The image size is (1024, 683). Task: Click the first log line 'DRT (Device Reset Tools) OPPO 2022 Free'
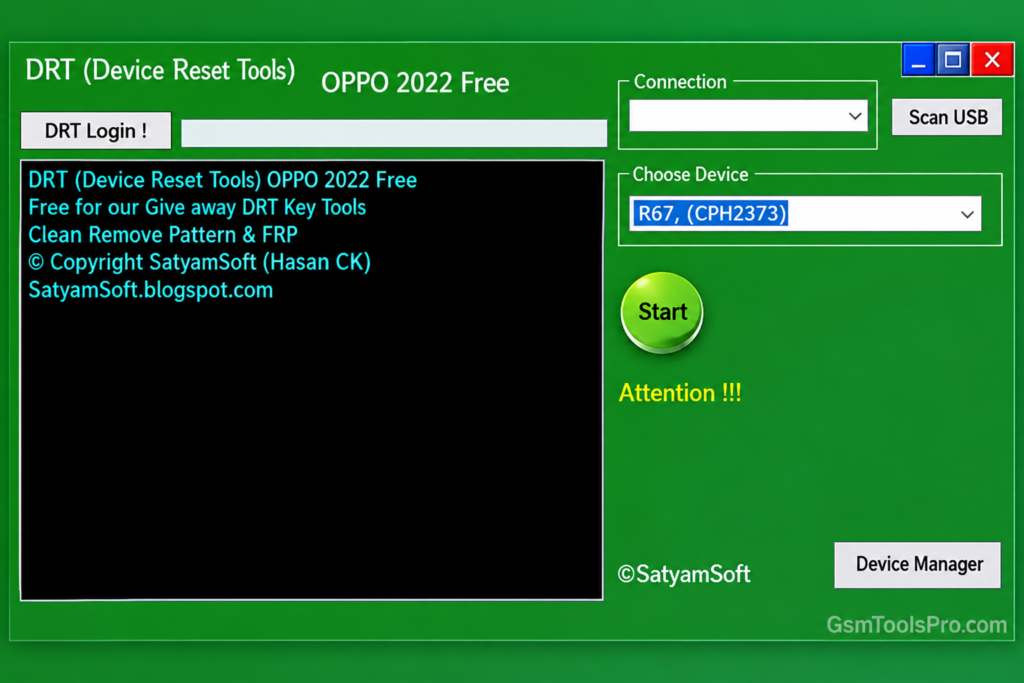click(223, 180)
